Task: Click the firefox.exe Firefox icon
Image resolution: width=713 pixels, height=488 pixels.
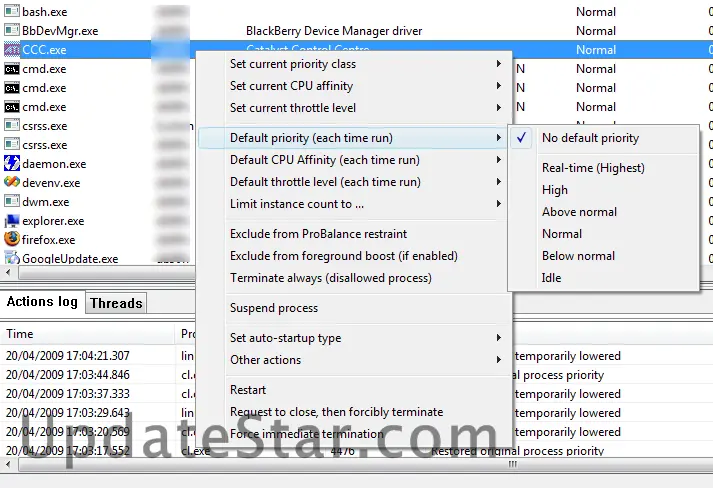Action: pyautogui.click(x=12, y=239)
